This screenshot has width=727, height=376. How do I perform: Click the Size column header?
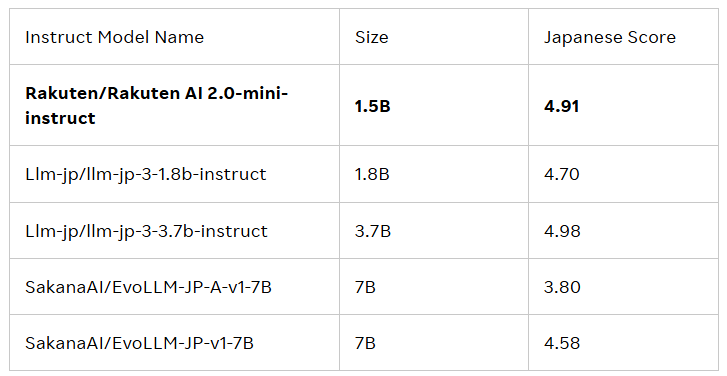click(371, 37)
